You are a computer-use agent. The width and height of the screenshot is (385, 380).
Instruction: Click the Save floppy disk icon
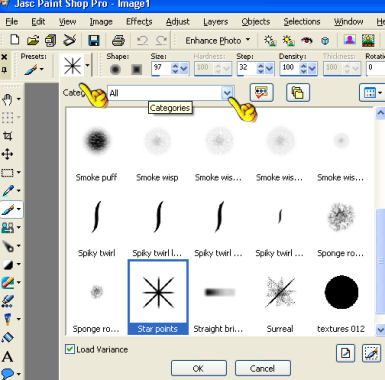point(94,40)
